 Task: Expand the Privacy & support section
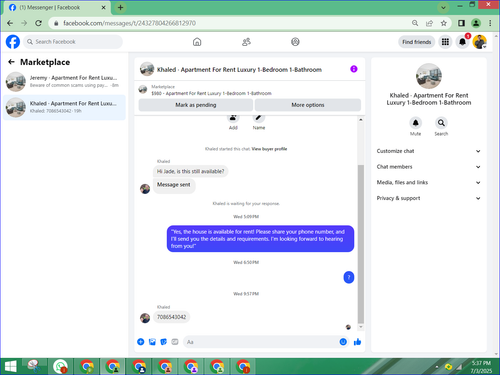pyautogui.click(x=429, y=198)
